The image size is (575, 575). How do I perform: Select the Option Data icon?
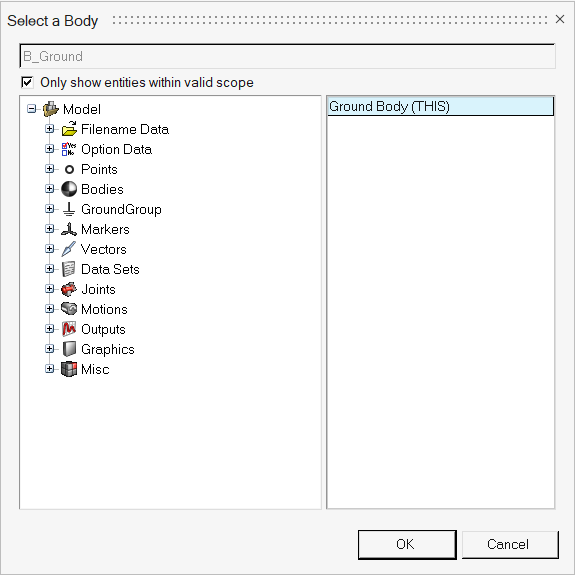(x=69, y=149)
